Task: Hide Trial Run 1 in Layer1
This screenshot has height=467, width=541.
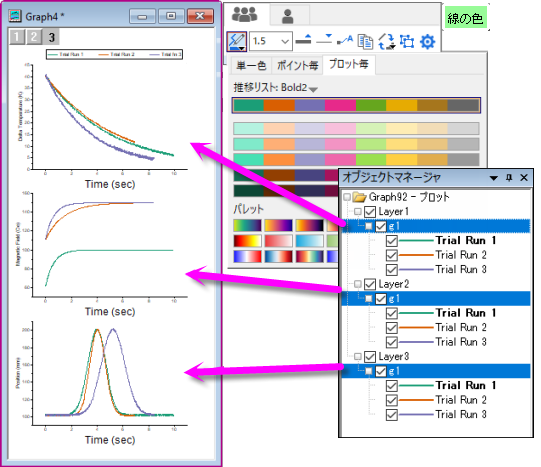Action: point(392,241)
